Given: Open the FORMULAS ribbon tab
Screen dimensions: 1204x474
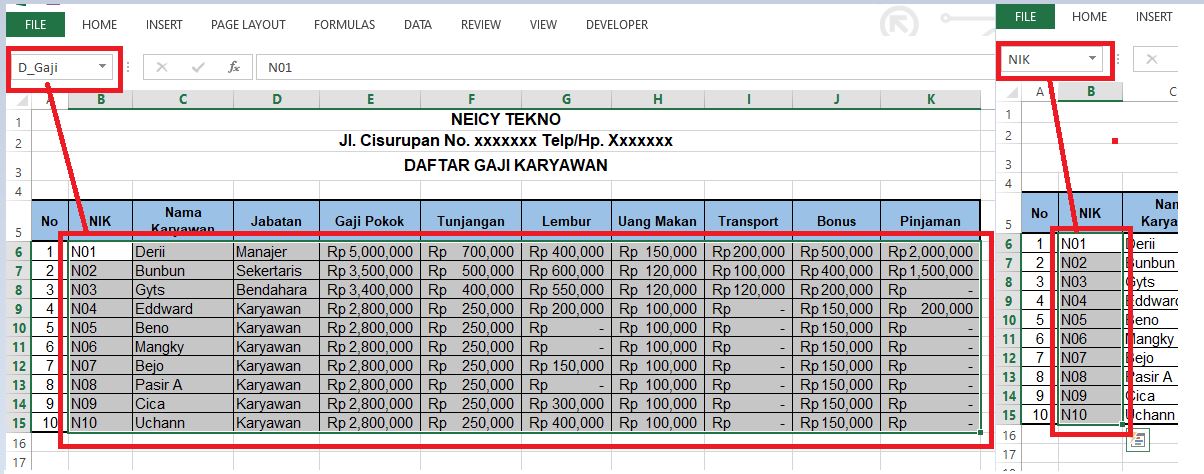Looking at the screenshot, I should pyautogui.click(x=345, y=24).
